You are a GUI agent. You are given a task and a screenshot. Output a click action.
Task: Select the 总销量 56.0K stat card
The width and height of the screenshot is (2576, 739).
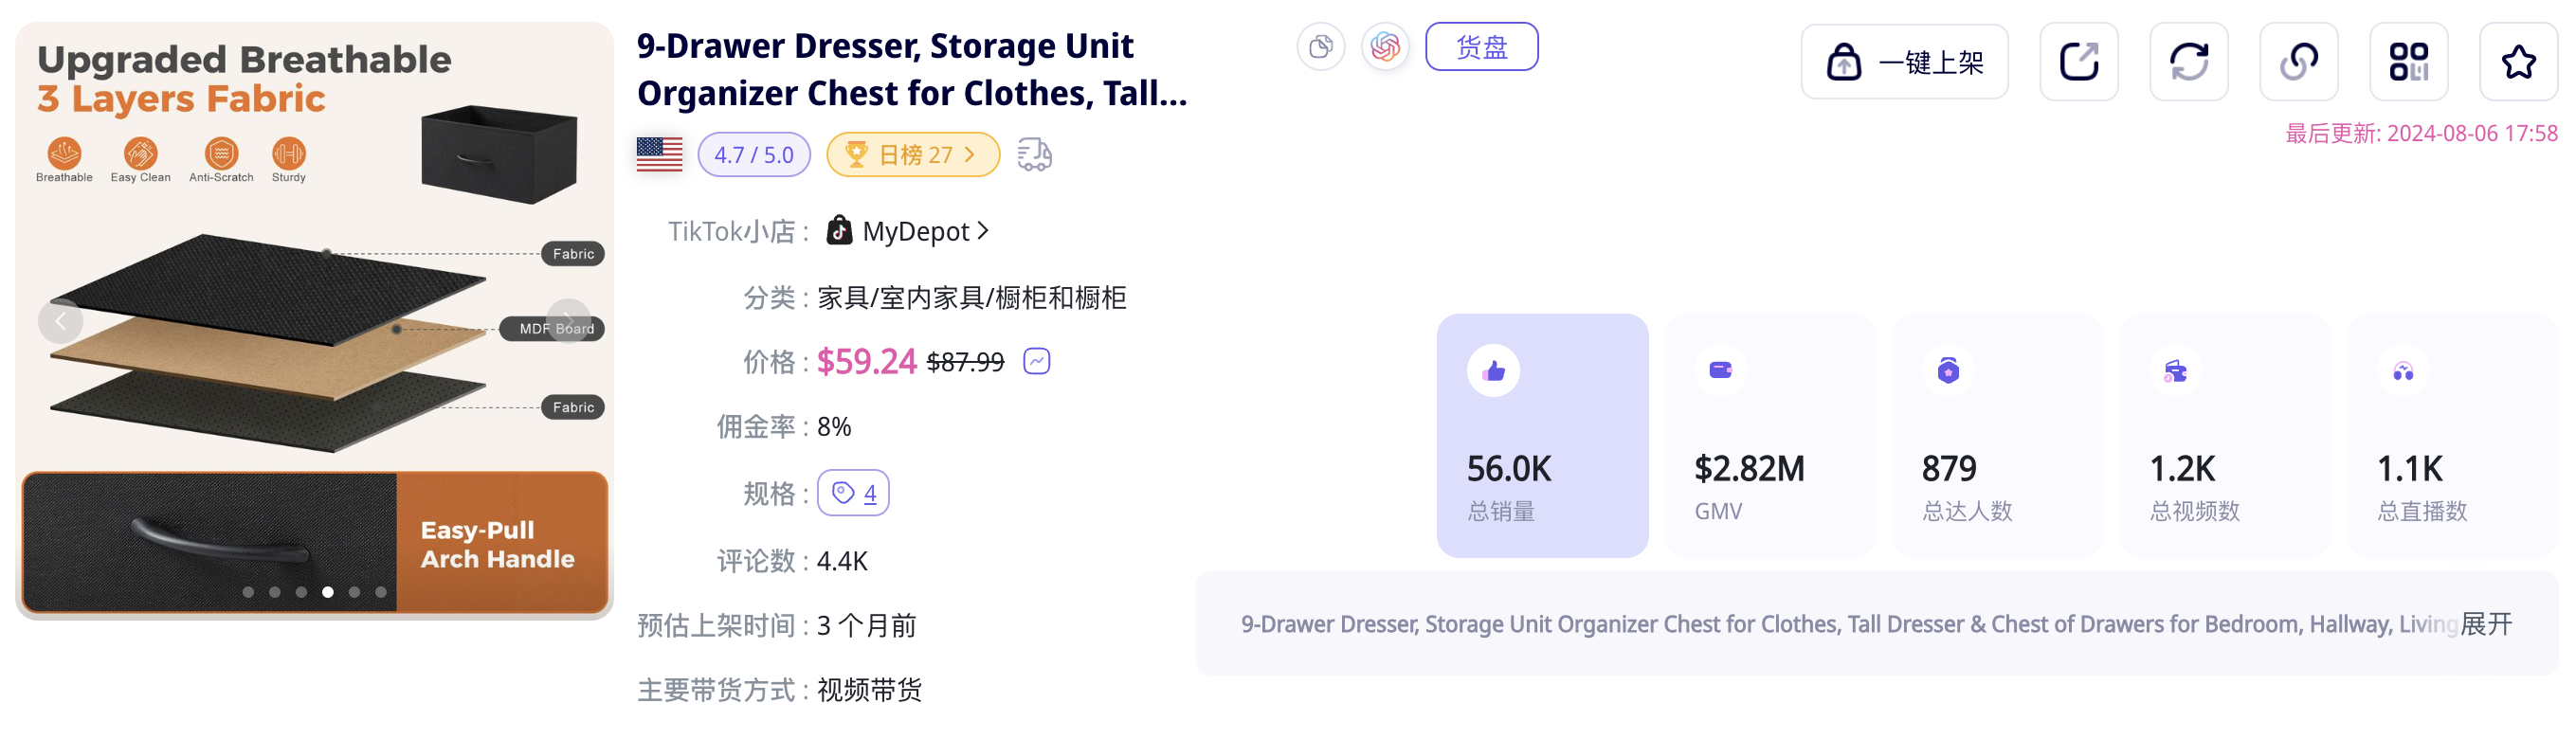[x=1542, y=436]
